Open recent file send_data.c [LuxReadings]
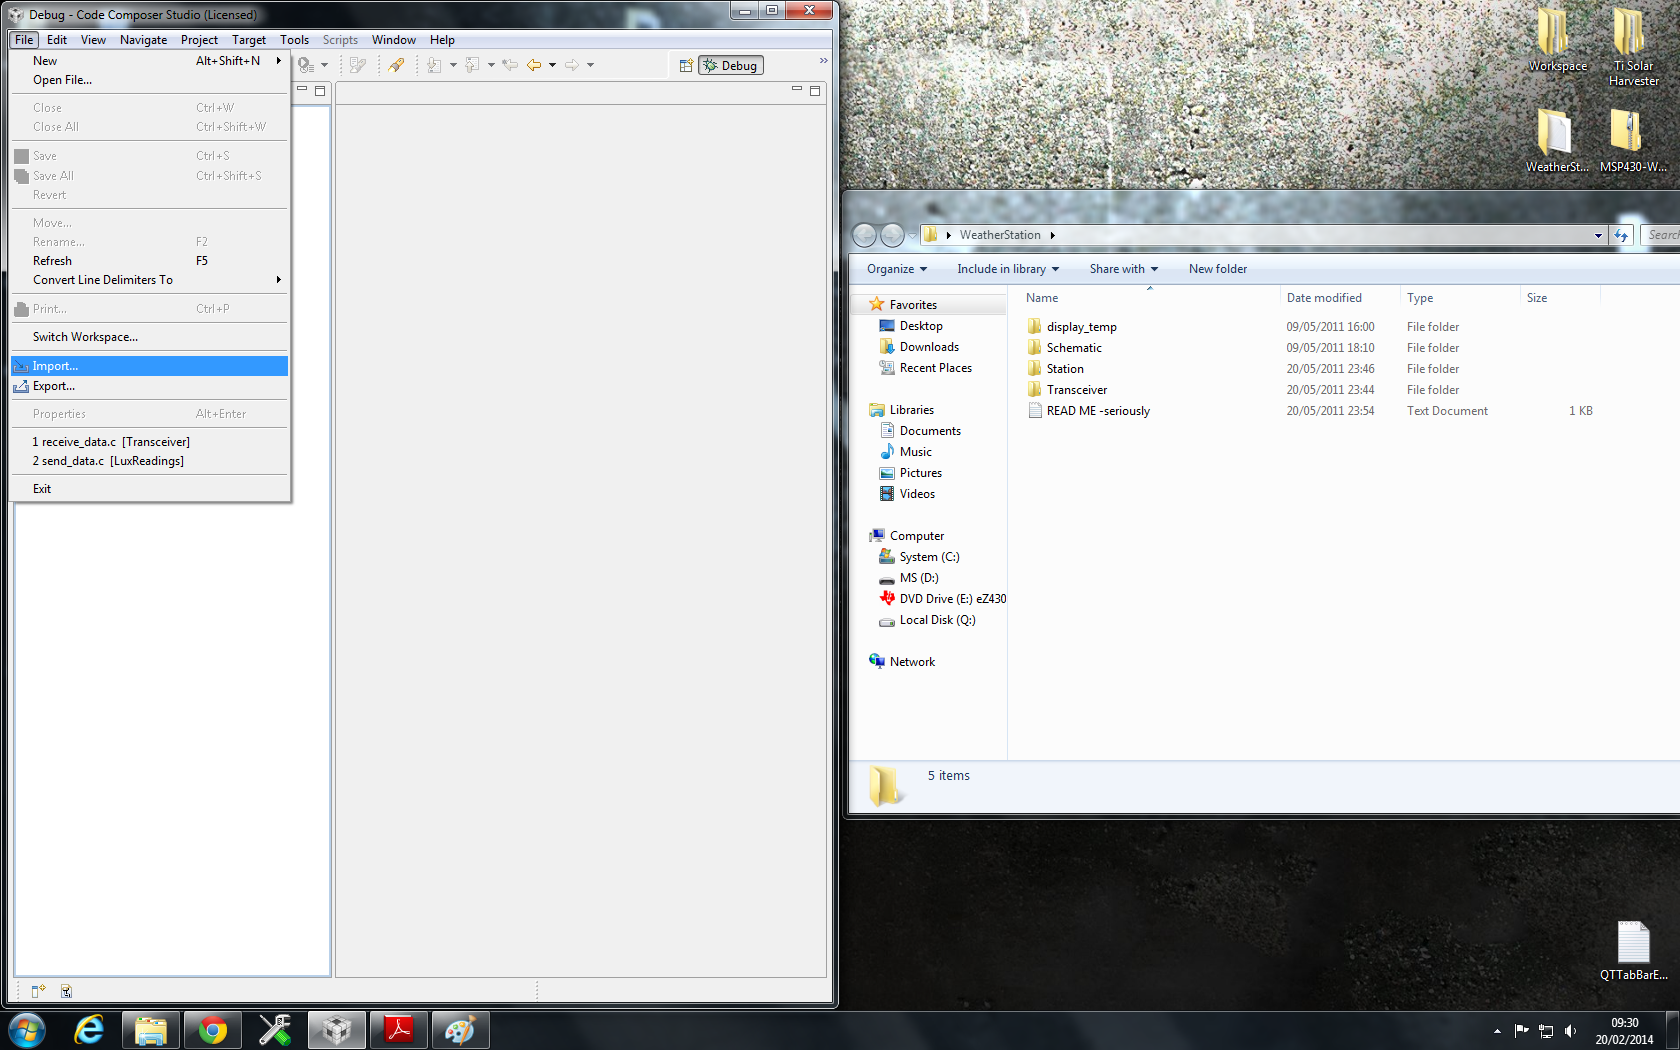The image size is (1680, 1050). [150, 461]
